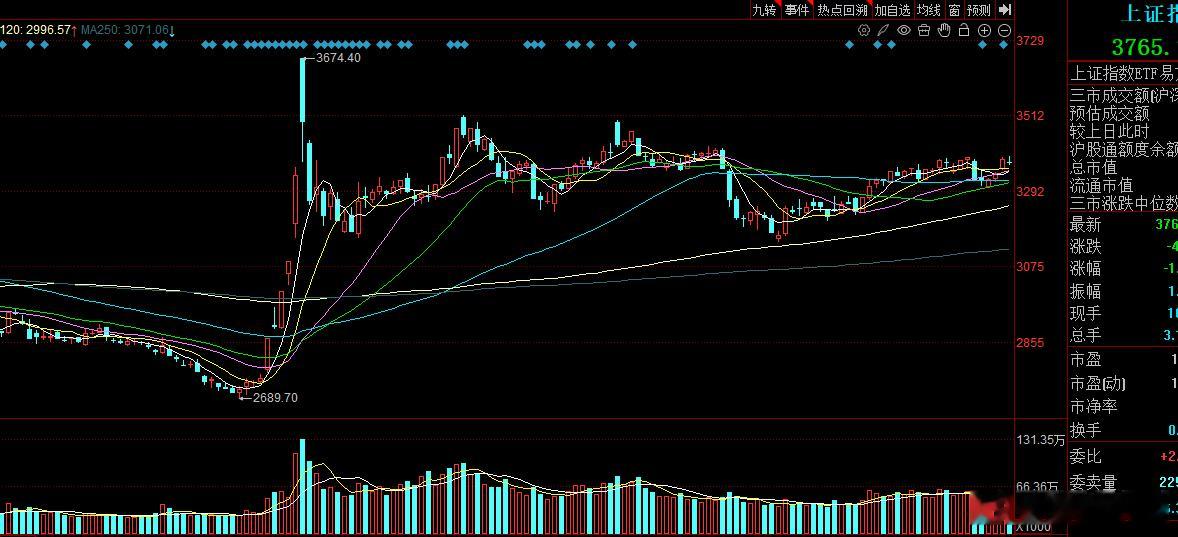Click the 131.35万 volume axis label
1178x537 pixels.
pos(1039,439)
